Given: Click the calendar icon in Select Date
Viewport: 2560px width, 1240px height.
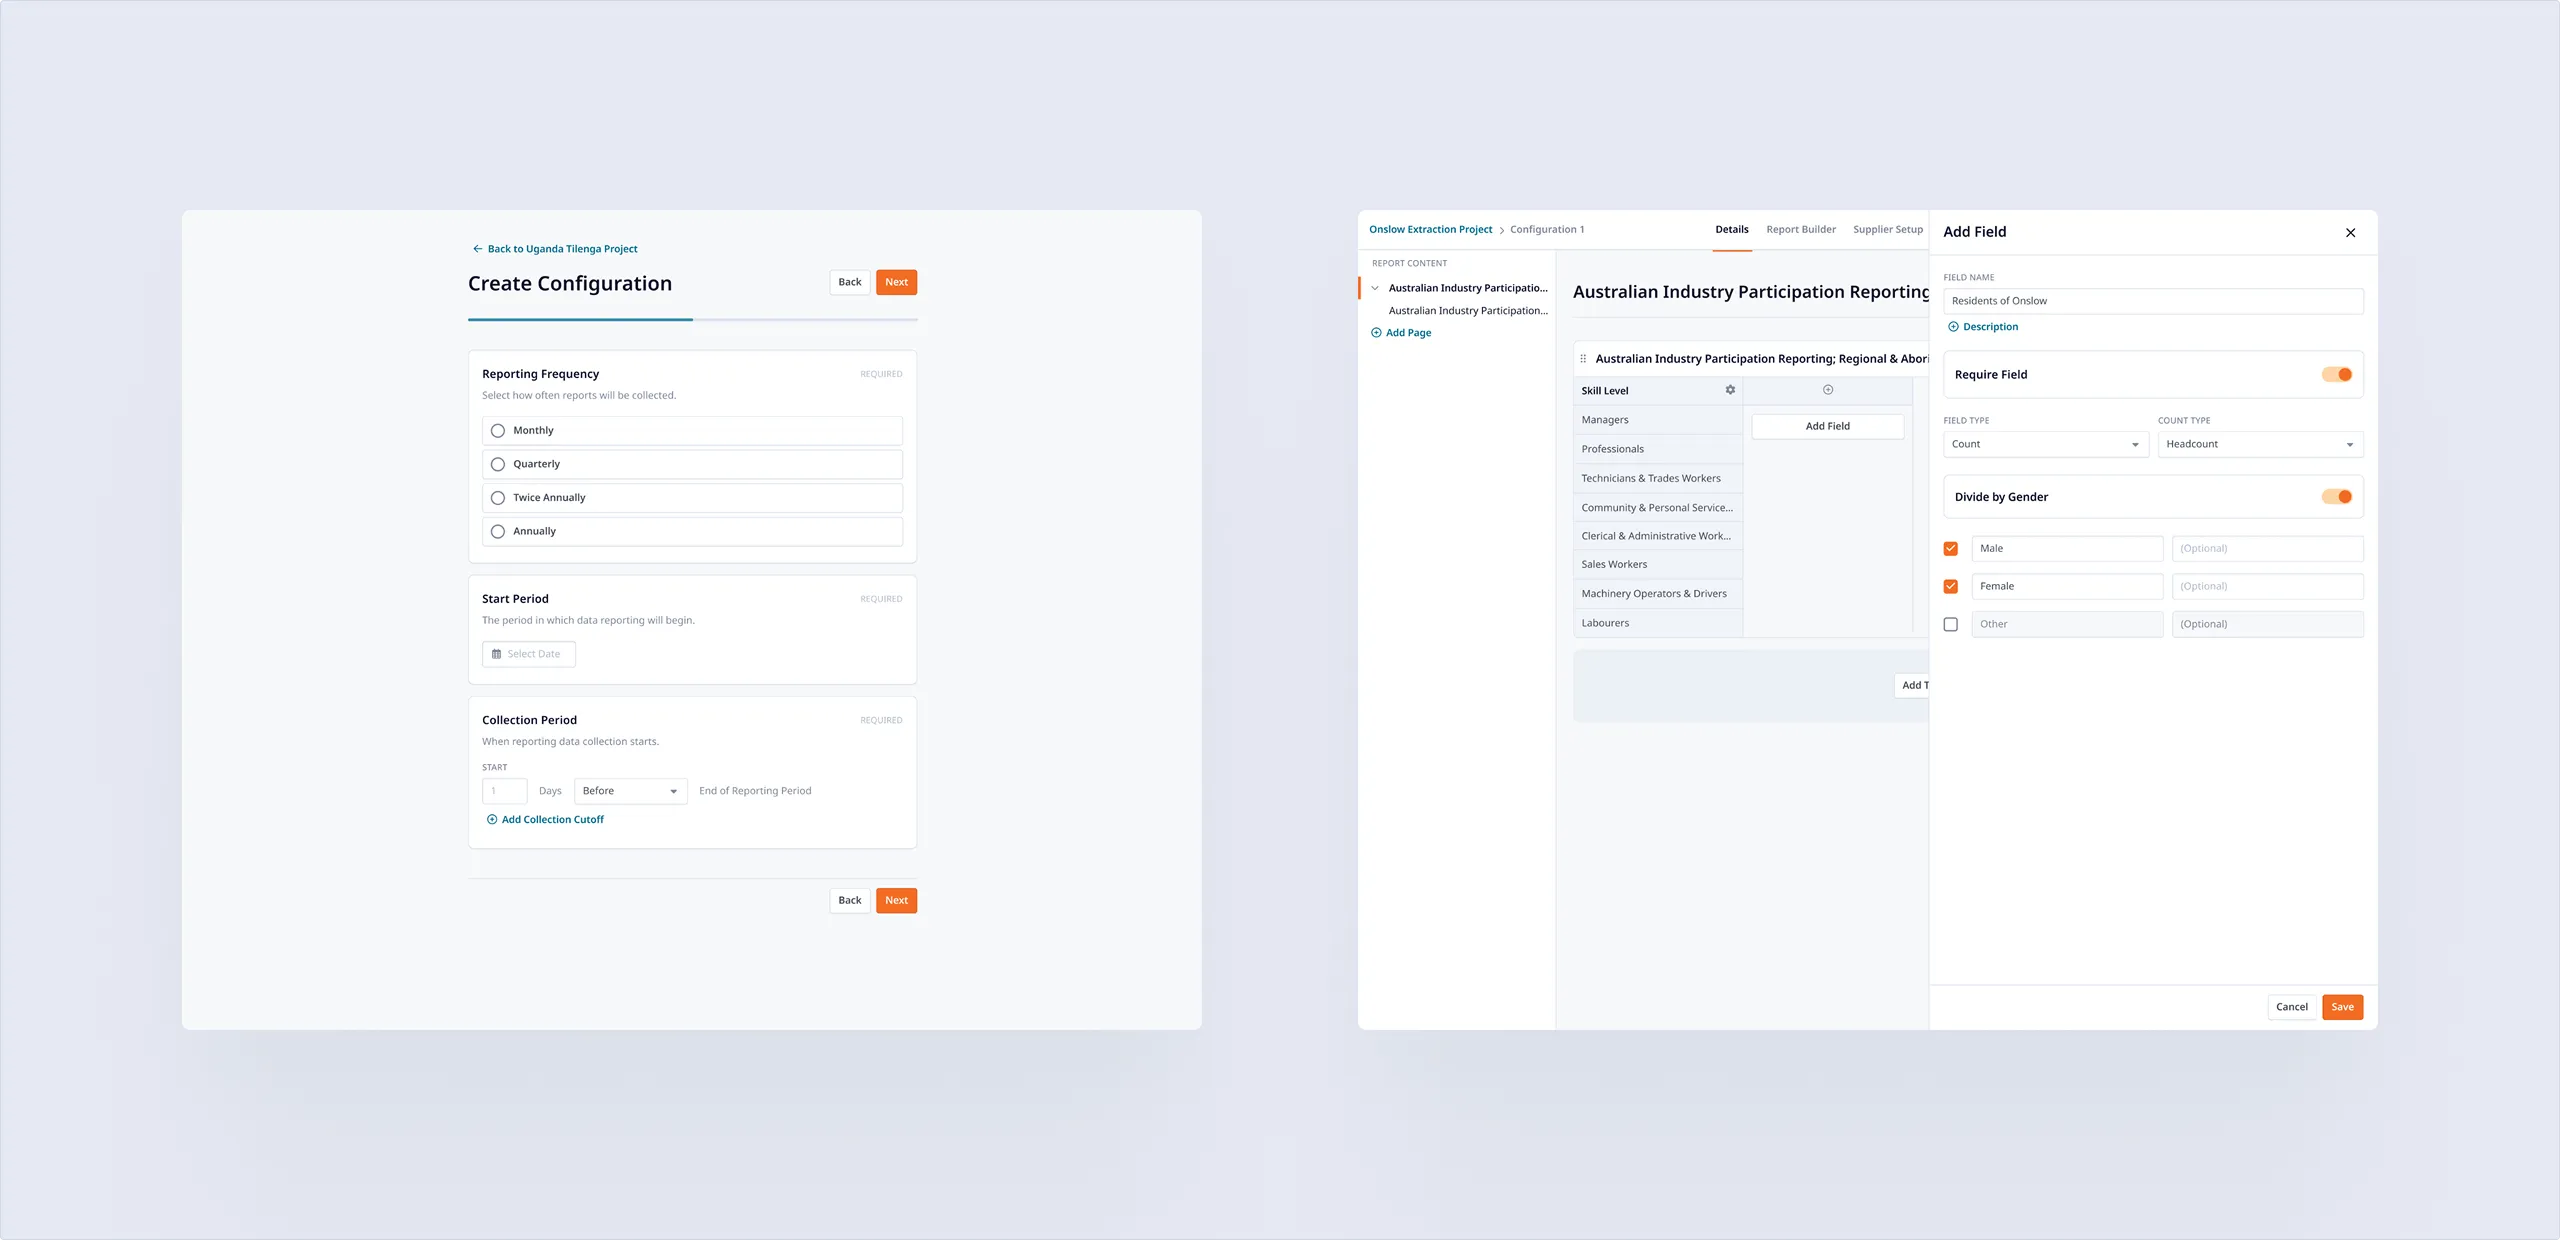Looking at the screenshot, I should [496, 654].
